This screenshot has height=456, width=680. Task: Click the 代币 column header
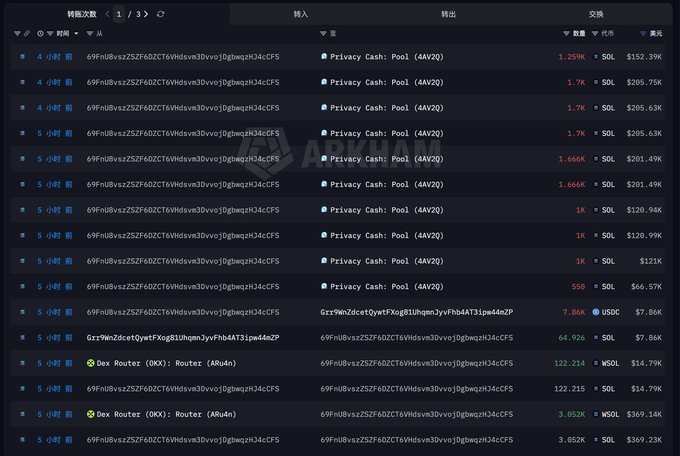(x=608, y=33)
